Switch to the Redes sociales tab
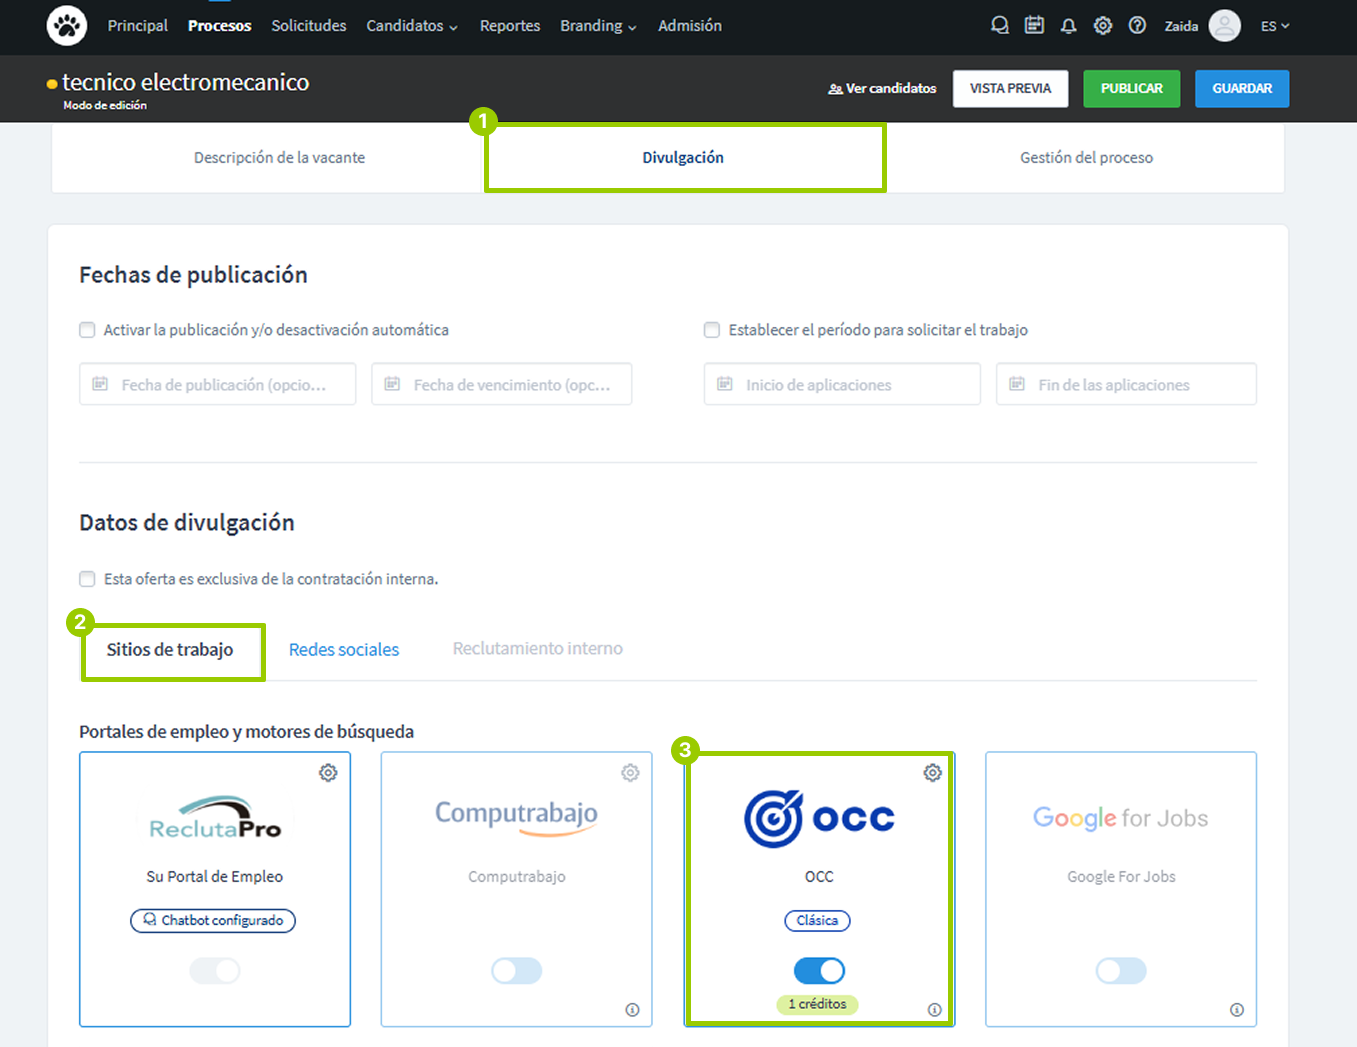Screen dimensions: 1357x1047 [343, 649]
